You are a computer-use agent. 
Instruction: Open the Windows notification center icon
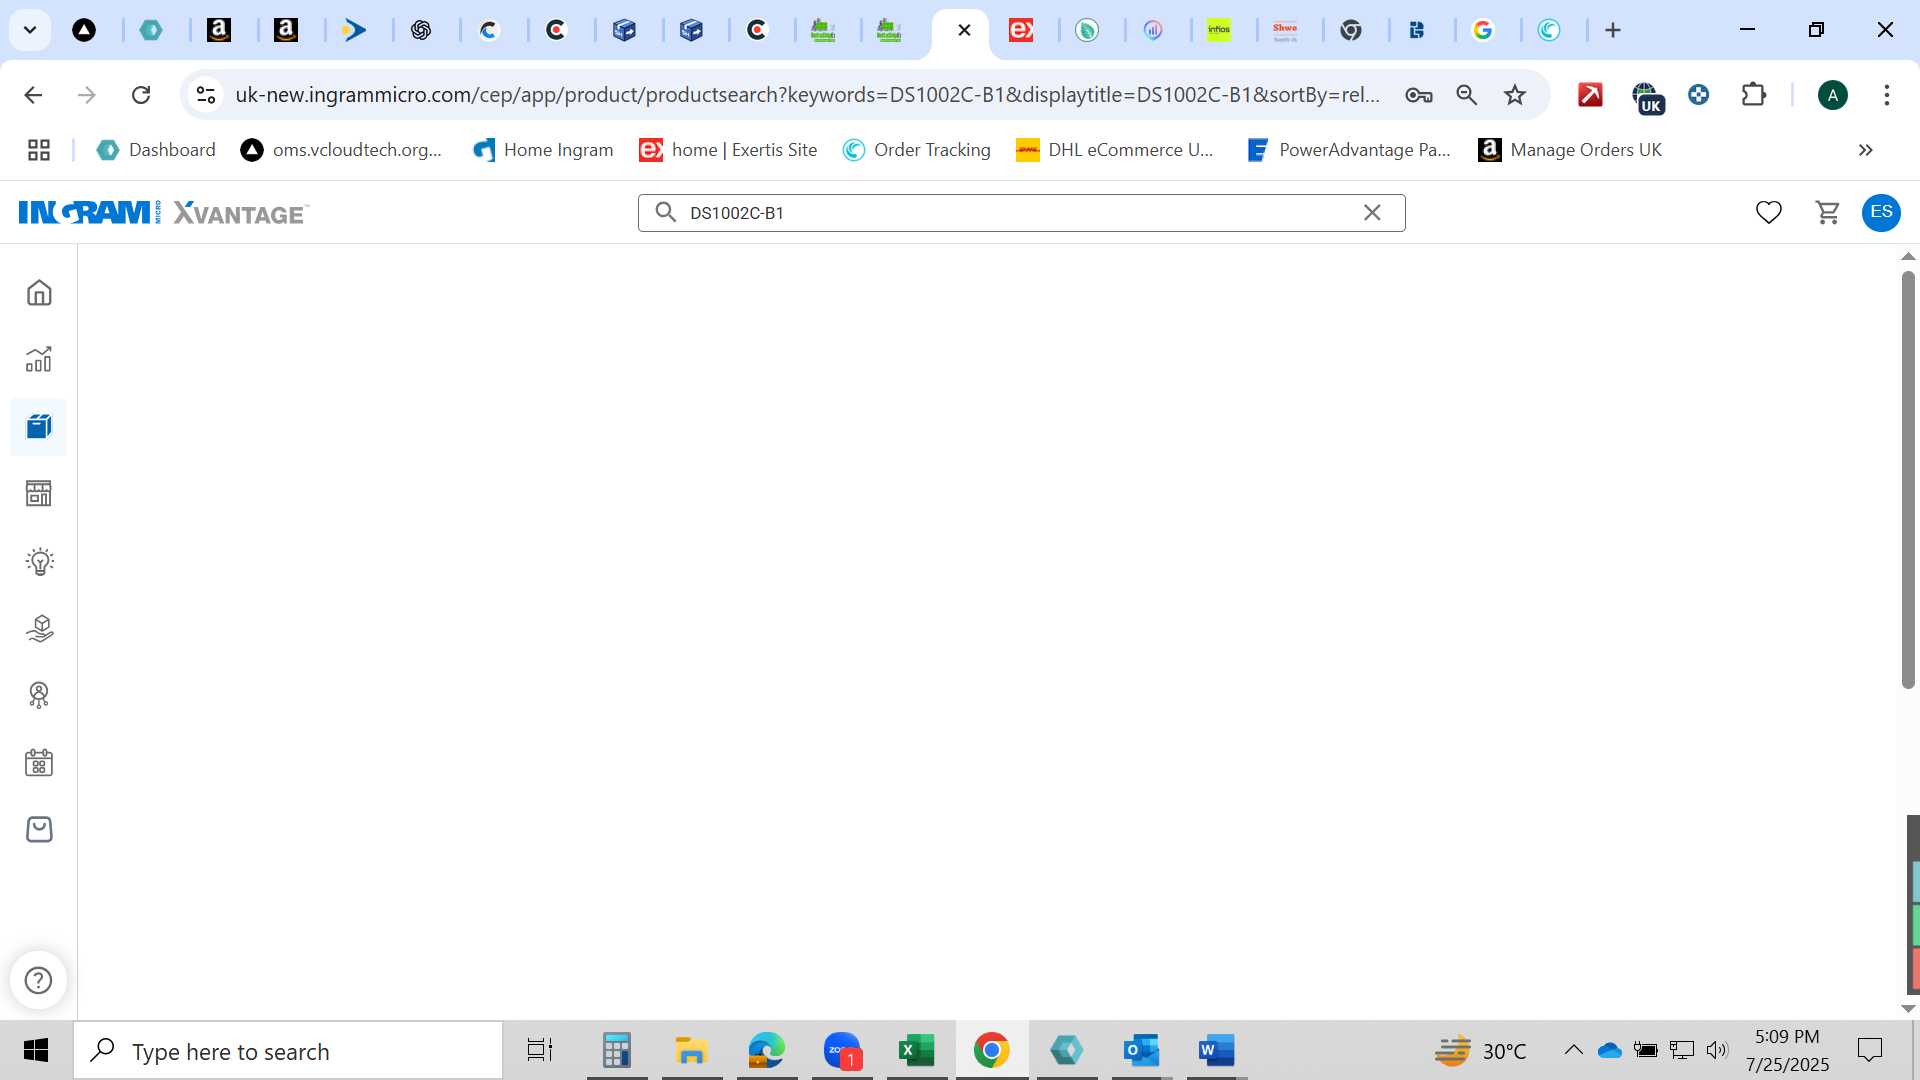click(1869, 1050)
